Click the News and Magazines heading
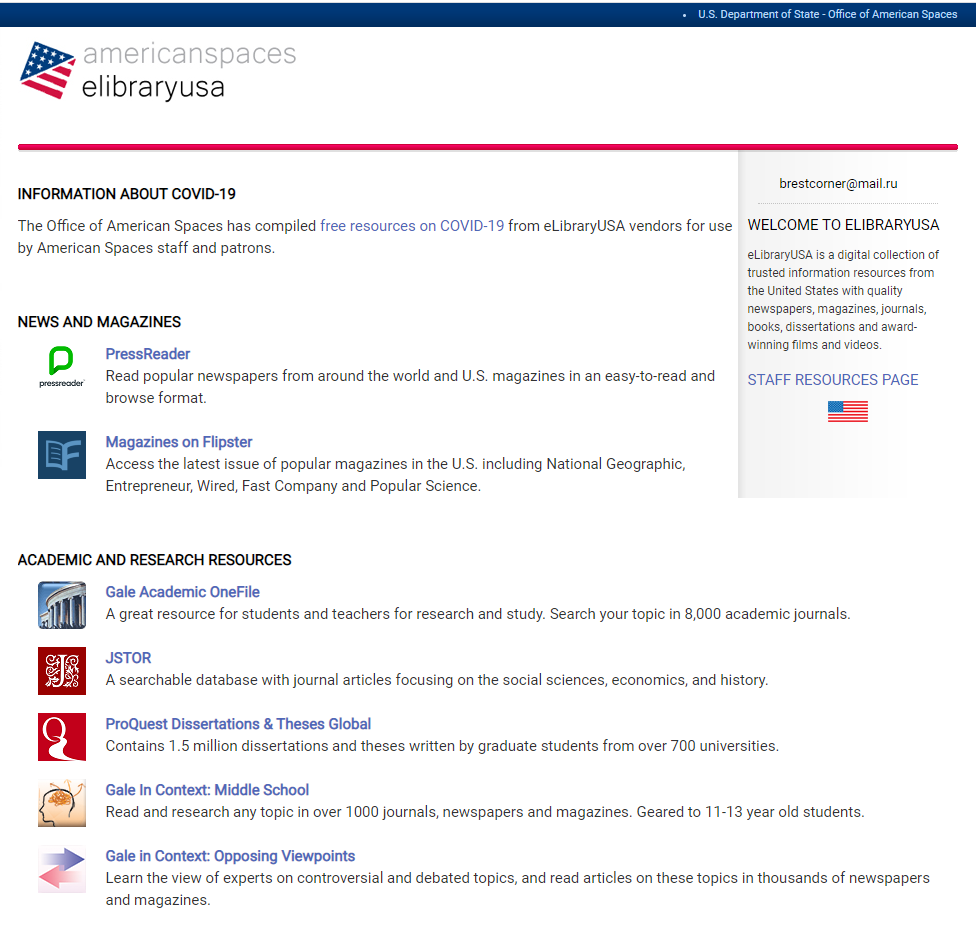The width and height of the screenshot is (976, 946). [99, 322]
